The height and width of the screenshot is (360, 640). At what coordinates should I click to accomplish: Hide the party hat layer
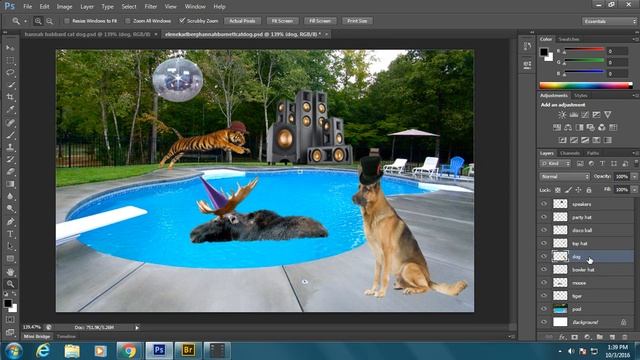(x=544, y=217)
